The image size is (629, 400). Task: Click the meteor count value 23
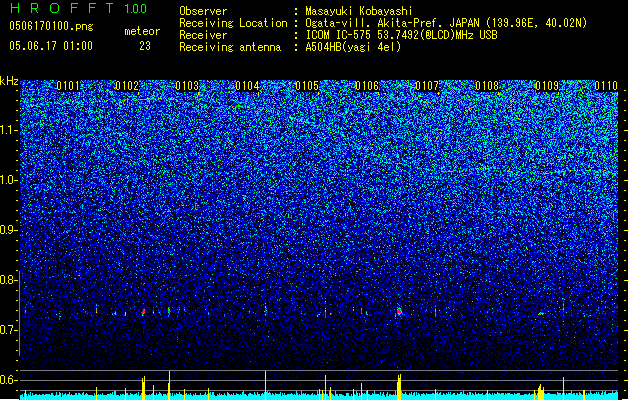pyautogui.click(x=145, y=46)
